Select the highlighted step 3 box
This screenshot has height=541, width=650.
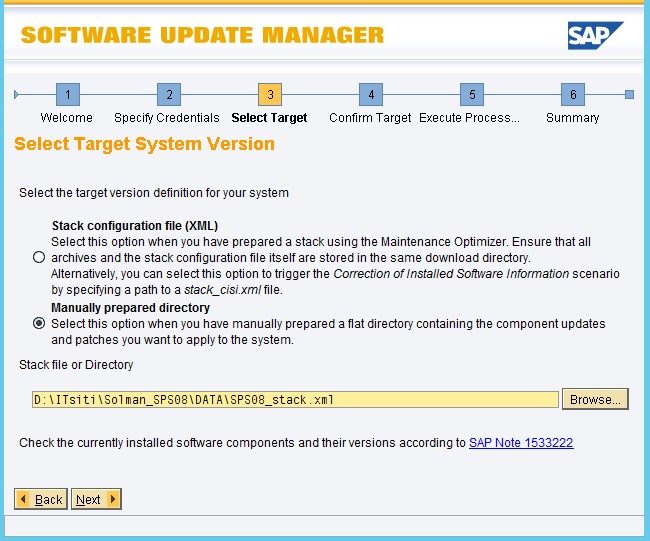(x=270, y=95)
